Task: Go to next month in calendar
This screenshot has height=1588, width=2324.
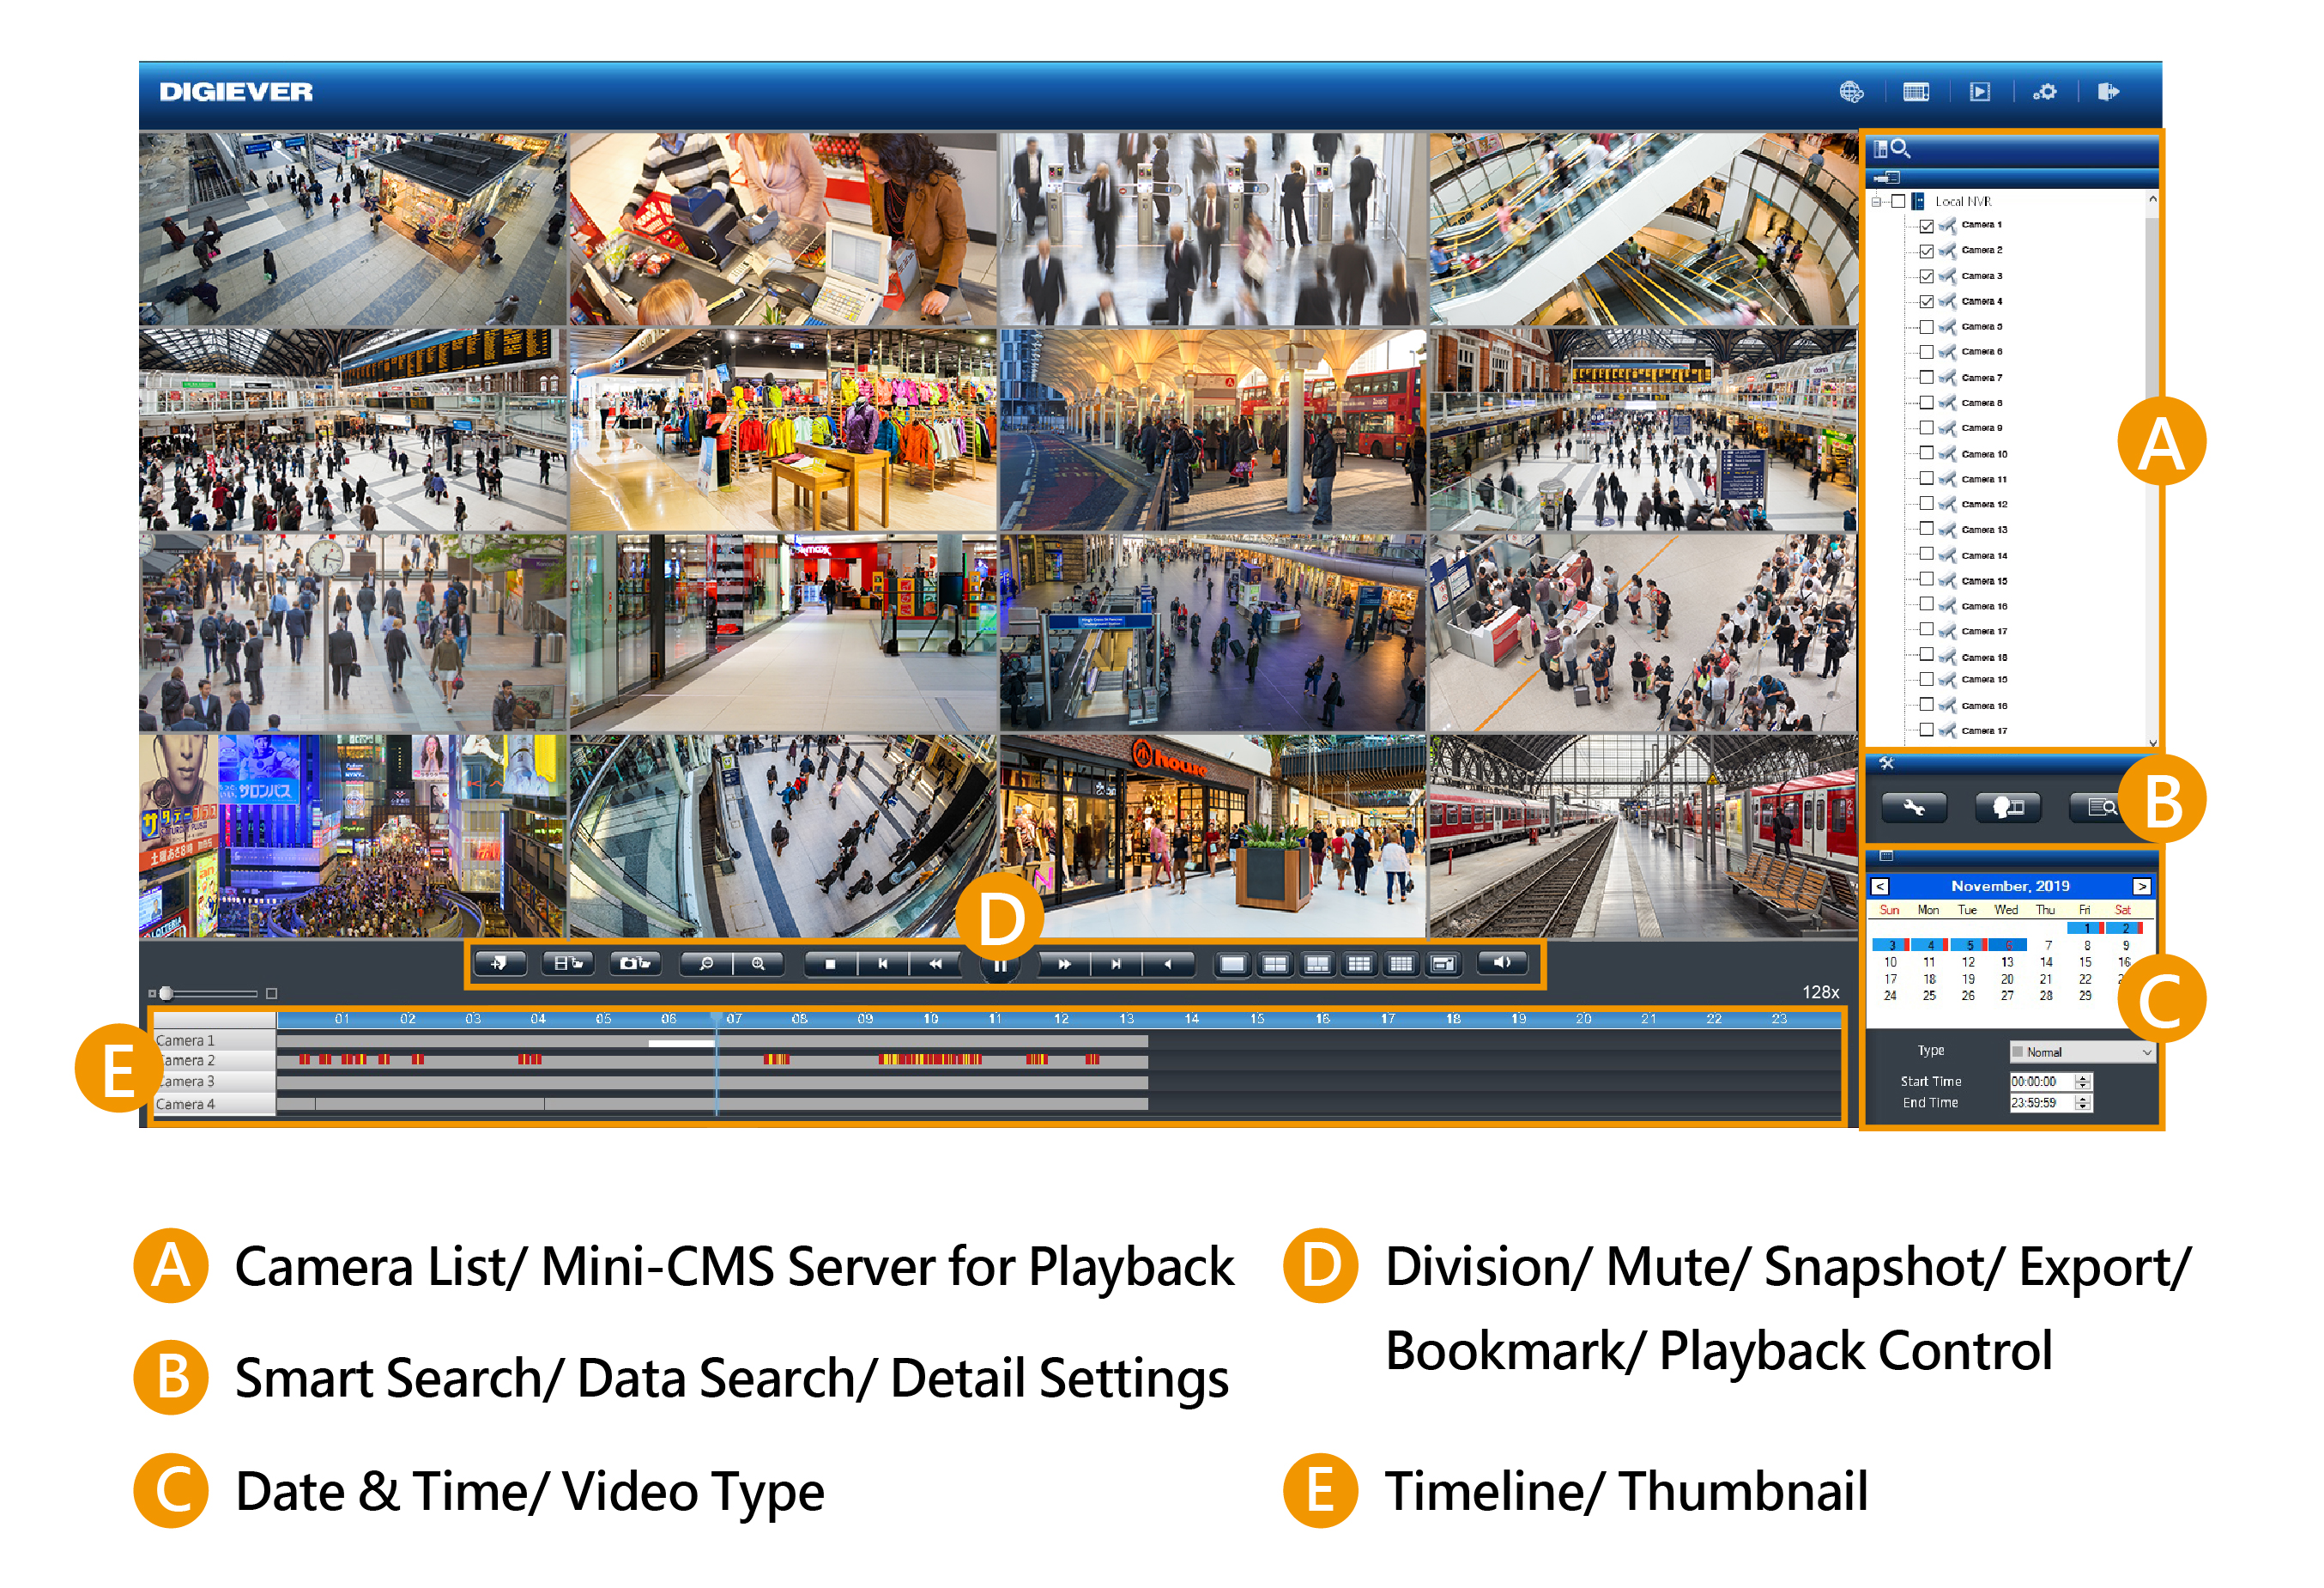Action: pyautogui.click(x=2141, y=886)
